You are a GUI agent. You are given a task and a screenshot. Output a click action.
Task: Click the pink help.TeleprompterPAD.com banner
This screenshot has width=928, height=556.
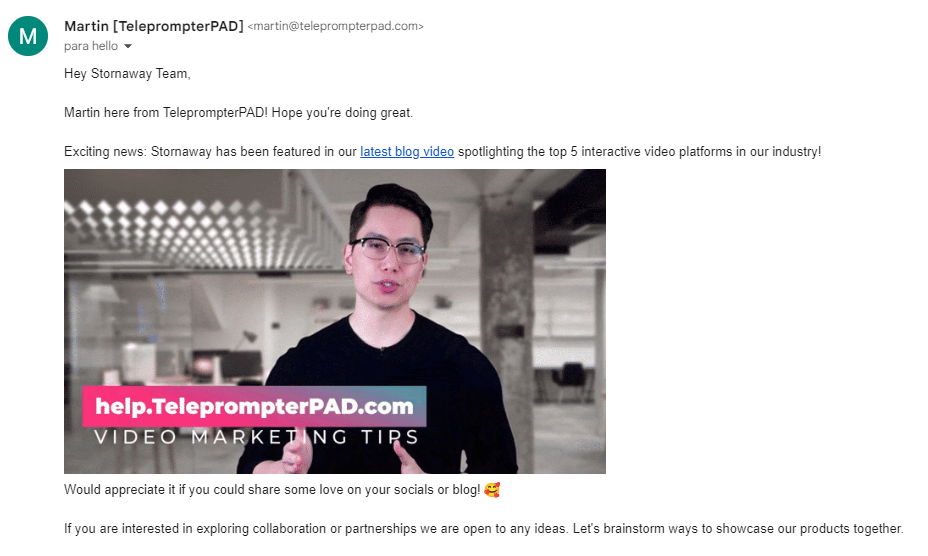[254, 406]
